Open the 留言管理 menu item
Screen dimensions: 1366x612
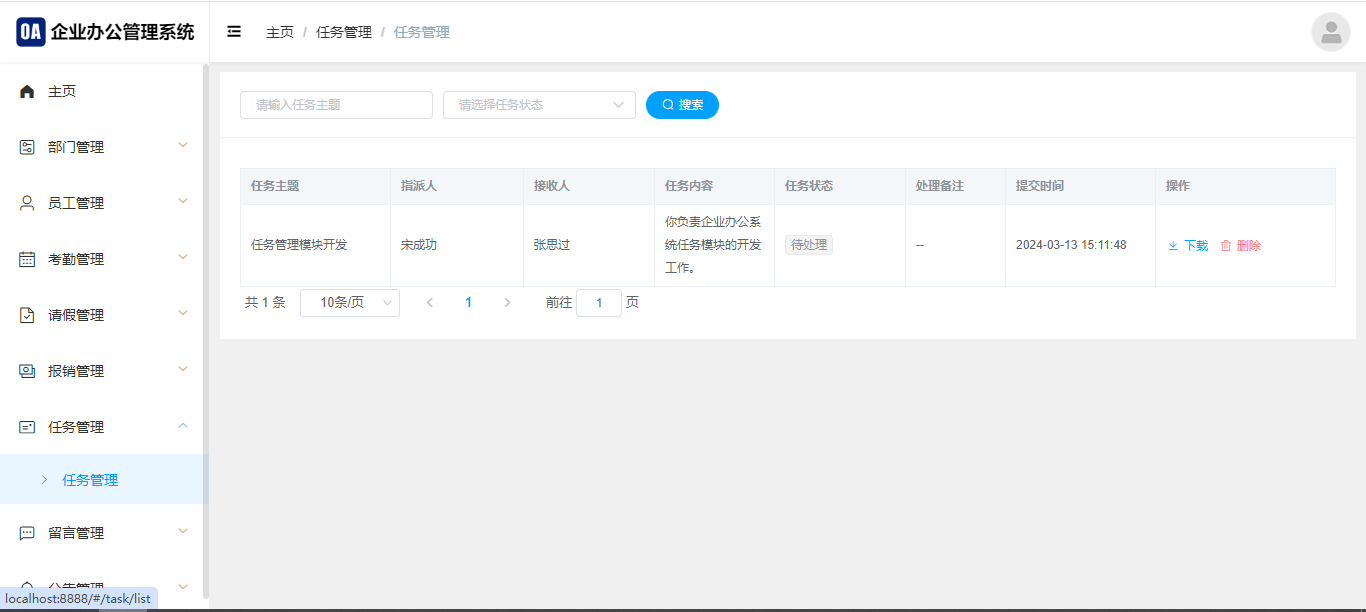pos(76,533)
